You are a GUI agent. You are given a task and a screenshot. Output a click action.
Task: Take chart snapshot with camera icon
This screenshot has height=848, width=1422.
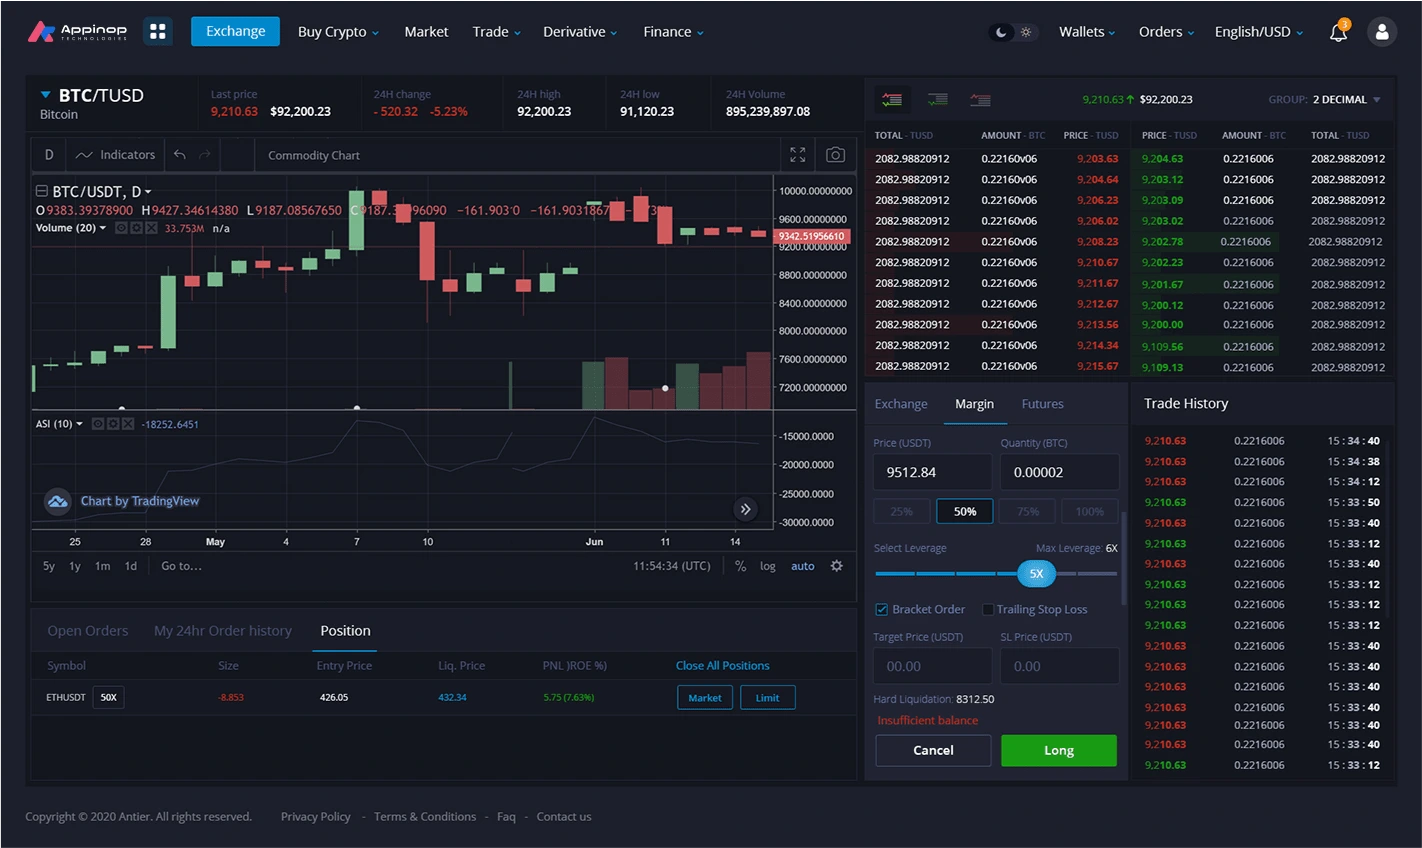835,155
